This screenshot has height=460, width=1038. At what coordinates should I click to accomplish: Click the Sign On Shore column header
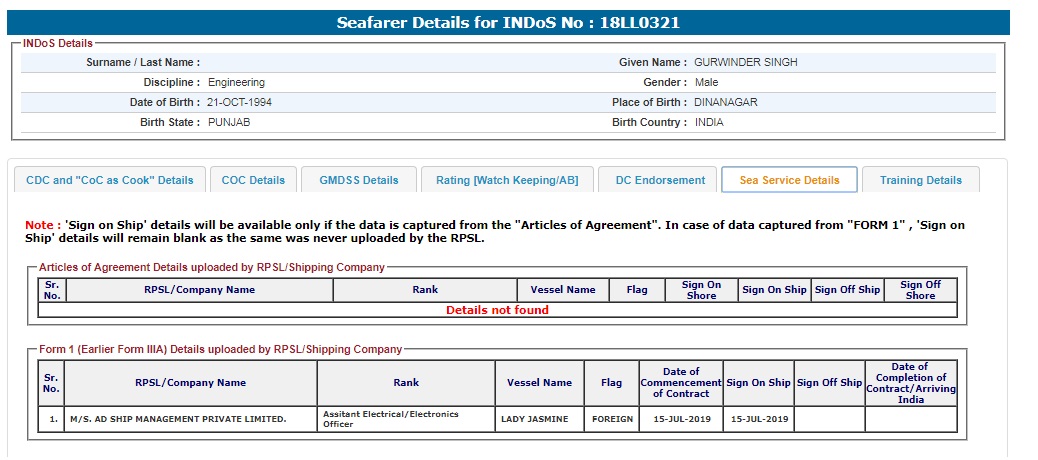coord(701,290)
